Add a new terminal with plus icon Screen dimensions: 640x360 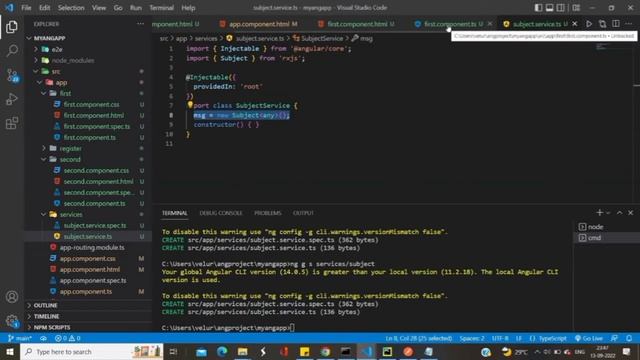(x=599, y=213)
